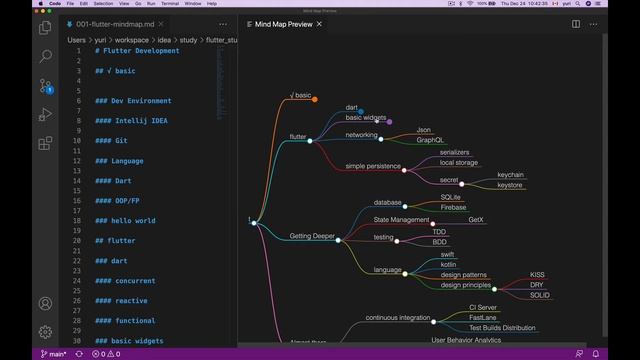The width and height of the screenshot is (640, 360).
Task: Open Spotlight search in the menu bar
Action: (578, 4)
